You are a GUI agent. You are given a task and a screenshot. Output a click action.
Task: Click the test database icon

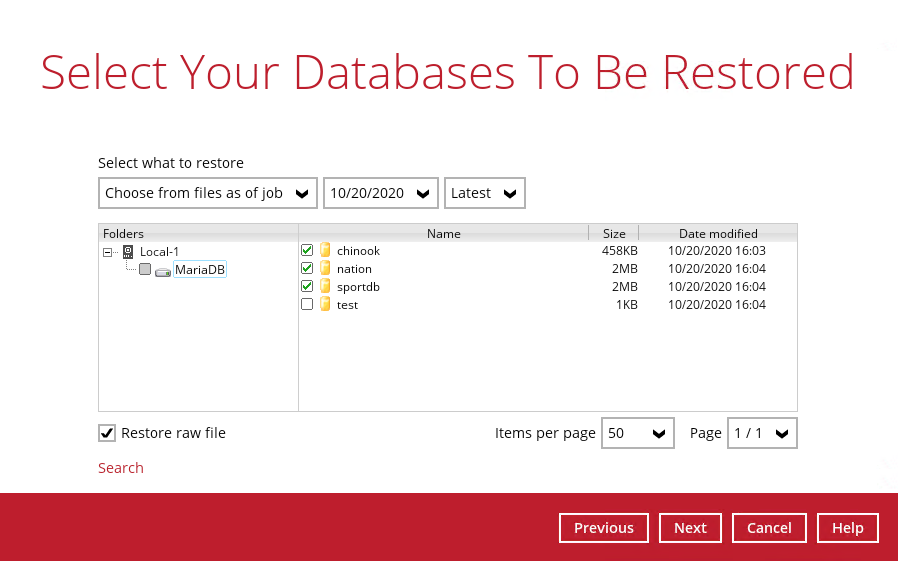pos(325,305)
